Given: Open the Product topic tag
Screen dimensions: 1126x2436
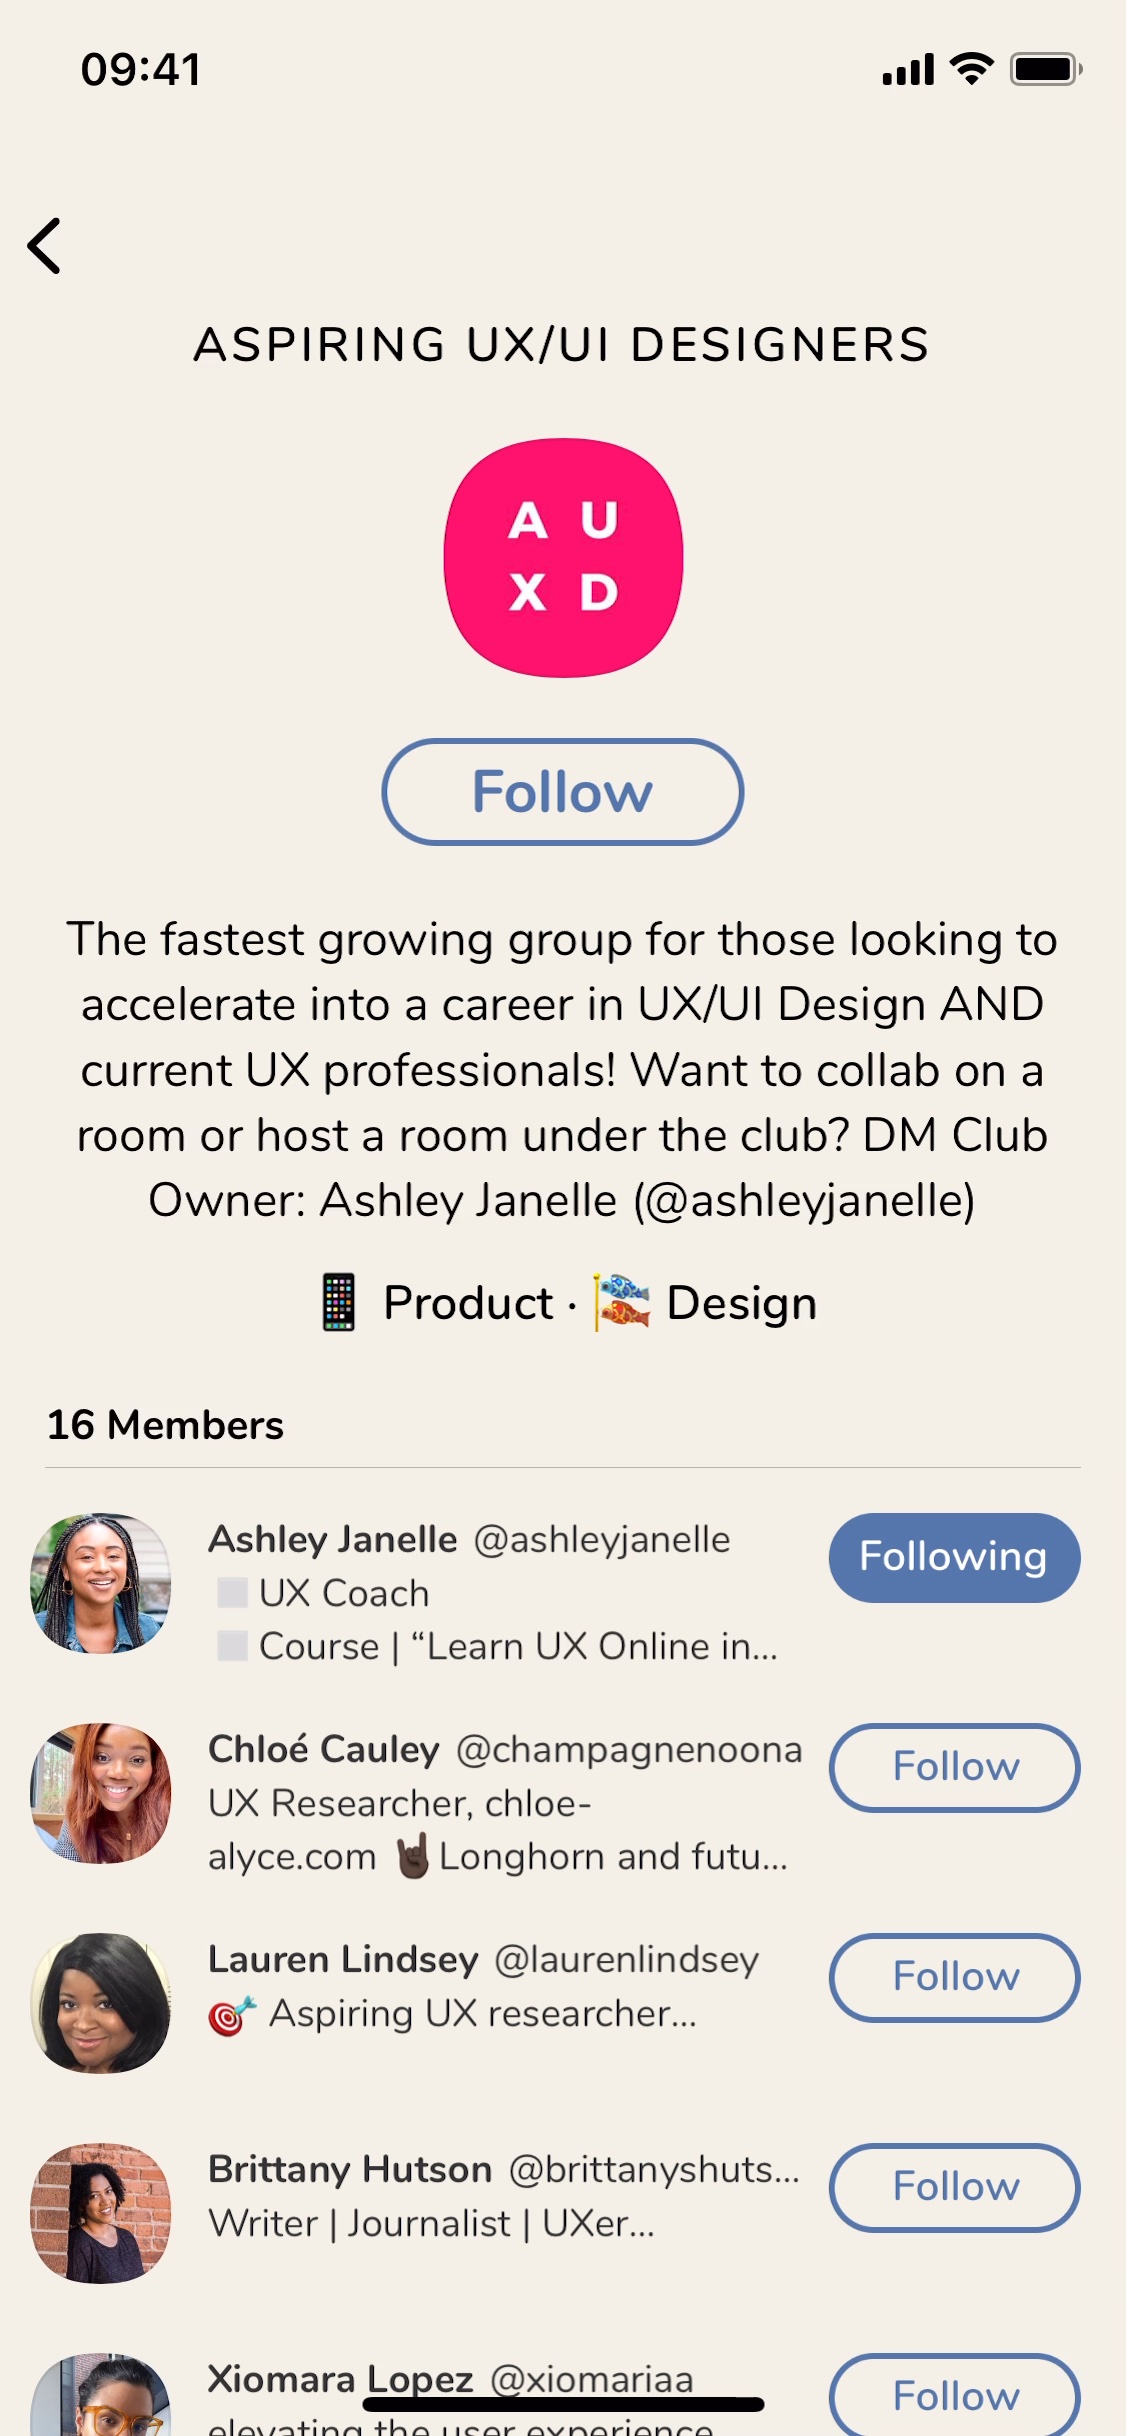Looking at the screenshot, I should pyautogui.click(x=467, y=1303).
